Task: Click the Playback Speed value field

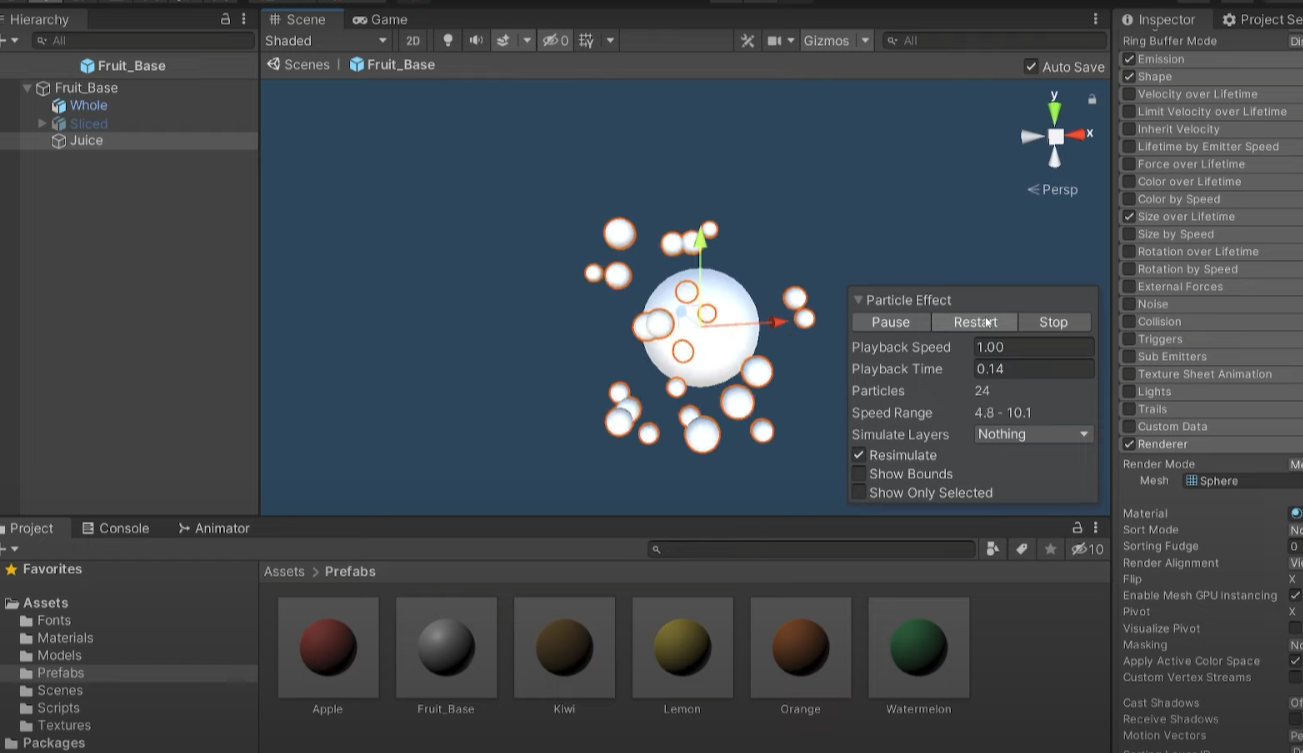Action: (1033, 347)
